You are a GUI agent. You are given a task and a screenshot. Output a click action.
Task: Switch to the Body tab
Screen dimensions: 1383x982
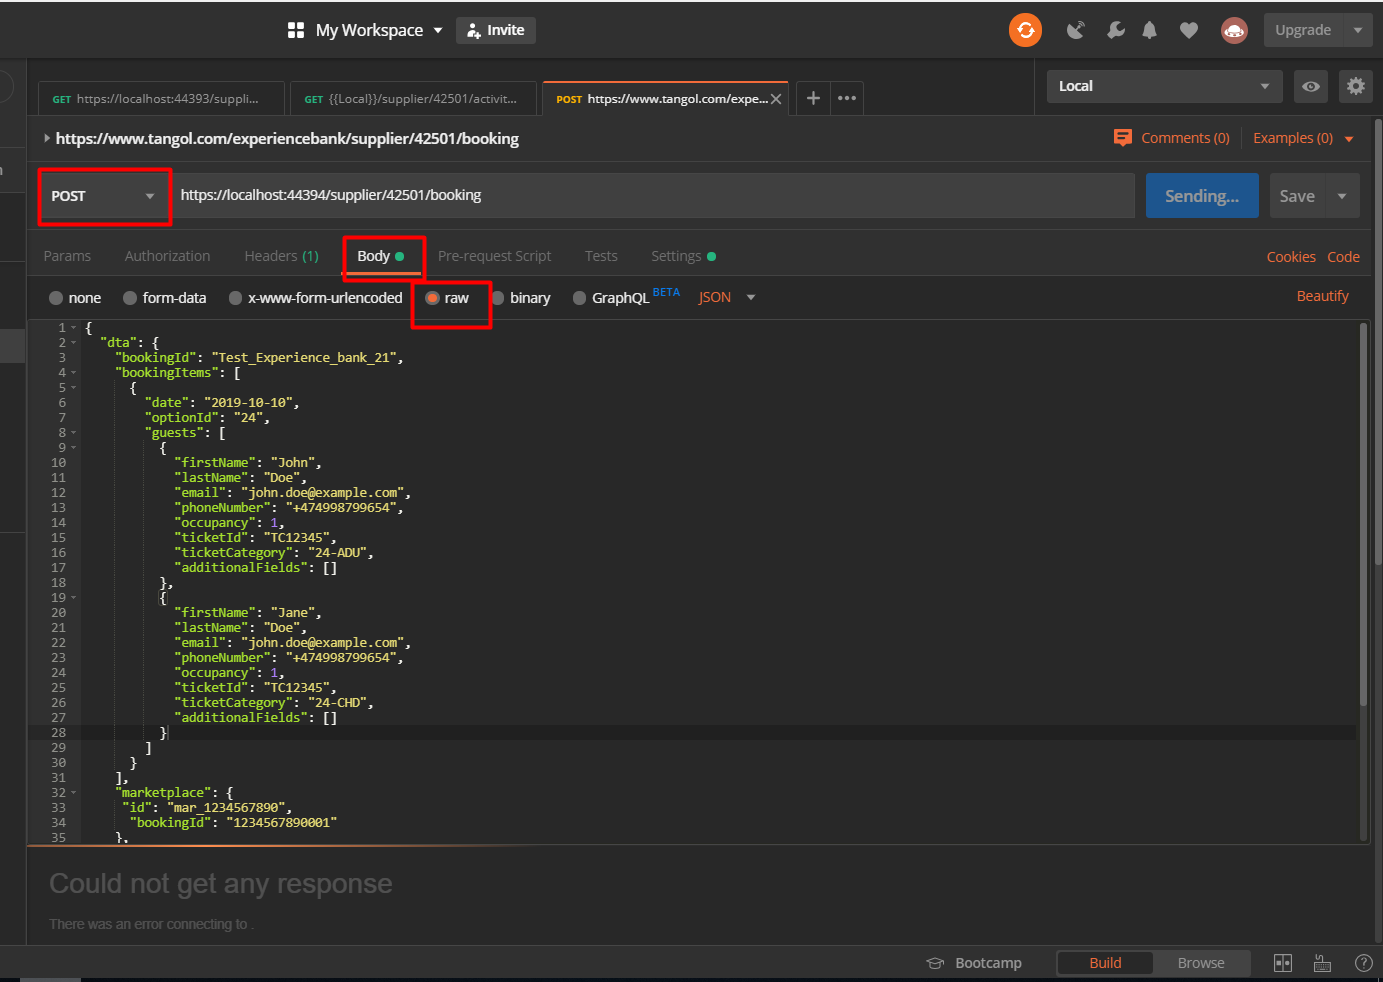click(381, 256)
